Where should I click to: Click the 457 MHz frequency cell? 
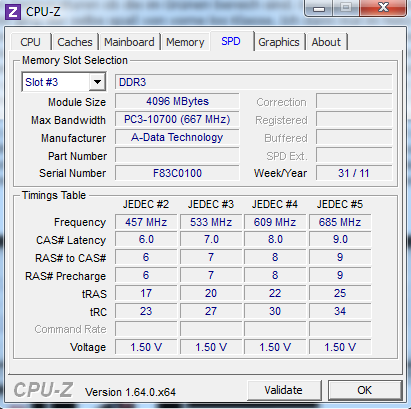(146, 222)
